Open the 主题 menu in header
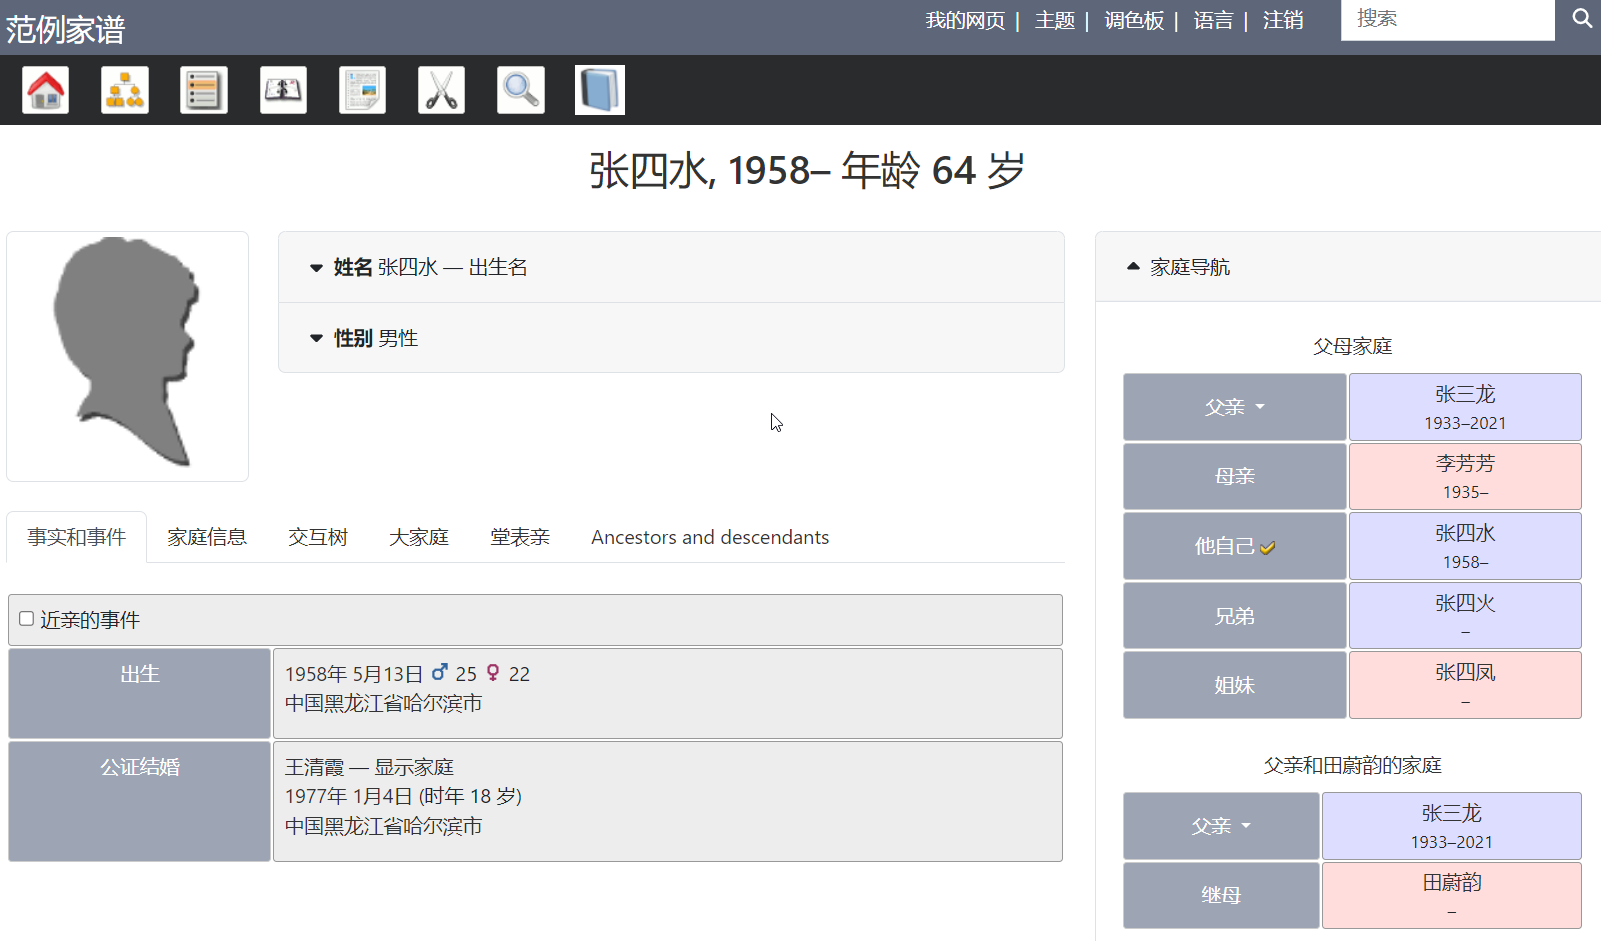Image resolution: width=1601 pixels, height=941 pixels. click(x=1054, y=20)
